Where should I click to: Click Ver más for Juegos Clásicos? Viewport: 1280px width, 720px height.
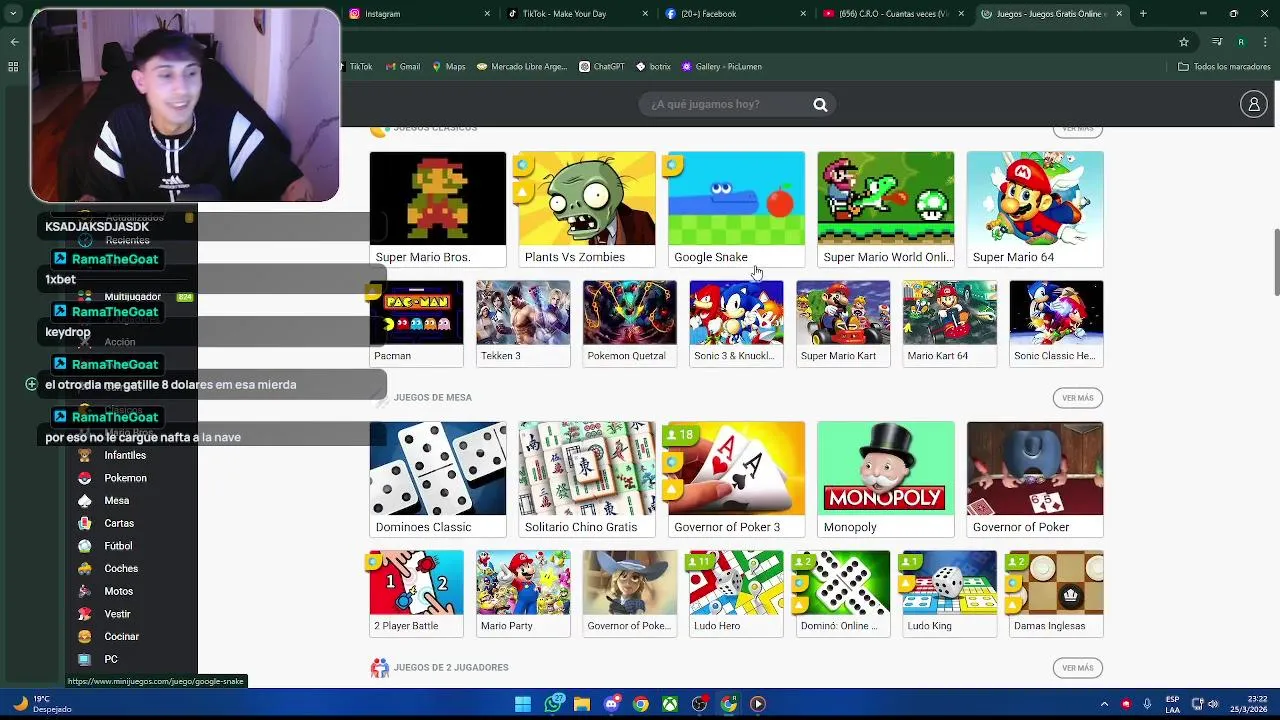[x=1077, y=130]
